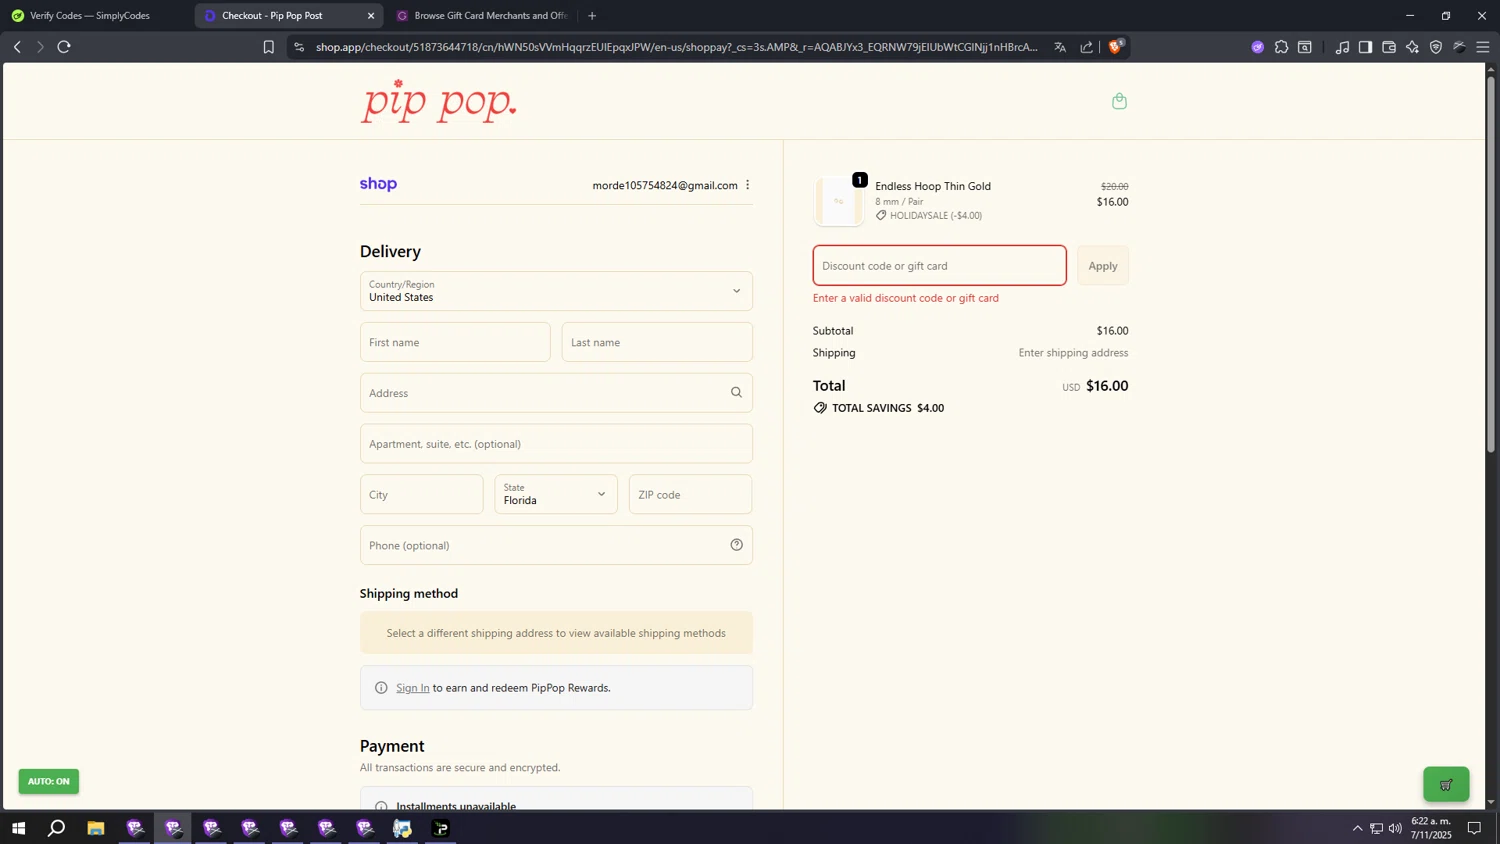Screen dimensions: 1500x844
Task: Click the First name field
Action: coord(455,342)
